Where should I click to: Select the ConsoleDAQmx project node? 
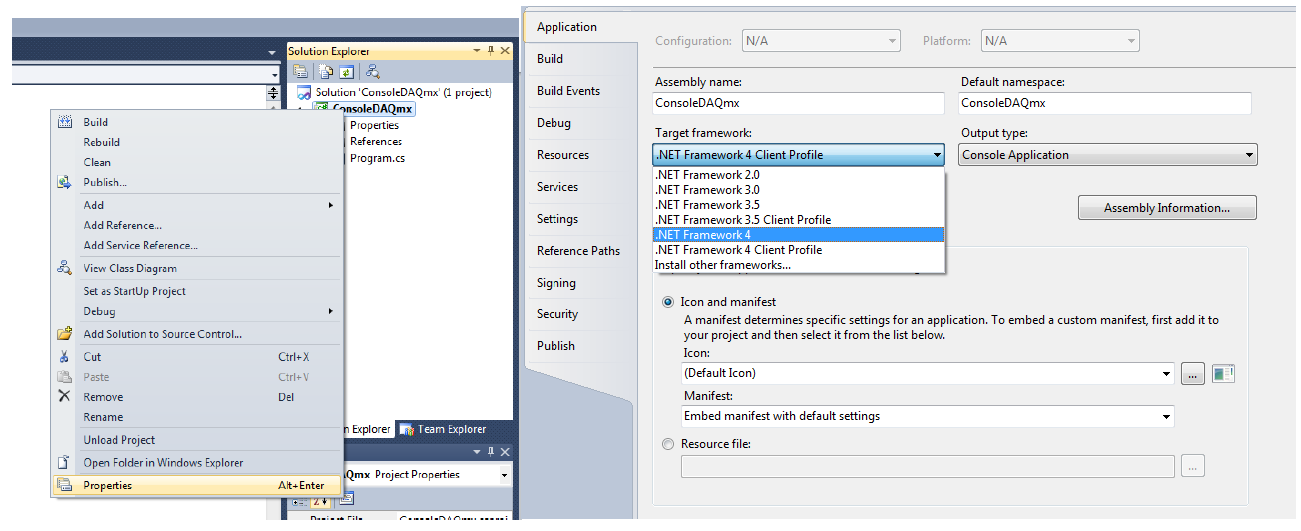click(x=372, y=109)
